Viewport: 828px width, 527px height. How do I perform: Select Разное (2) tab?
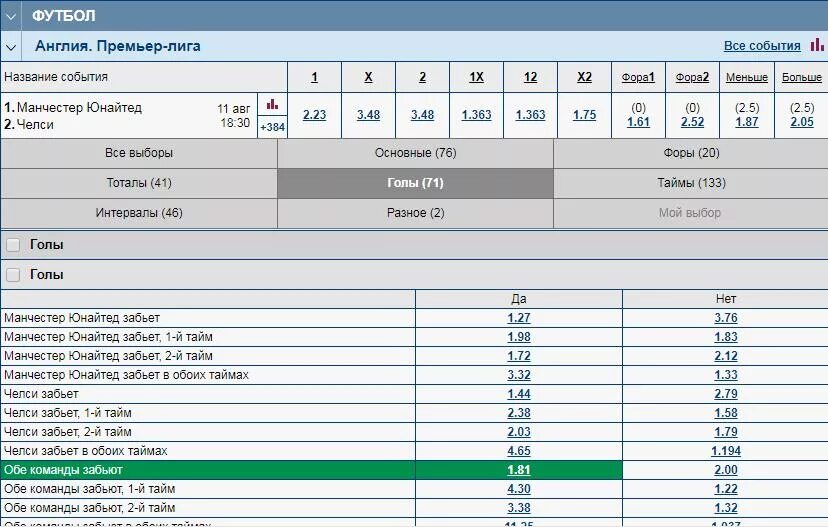(x=416, y=213)
